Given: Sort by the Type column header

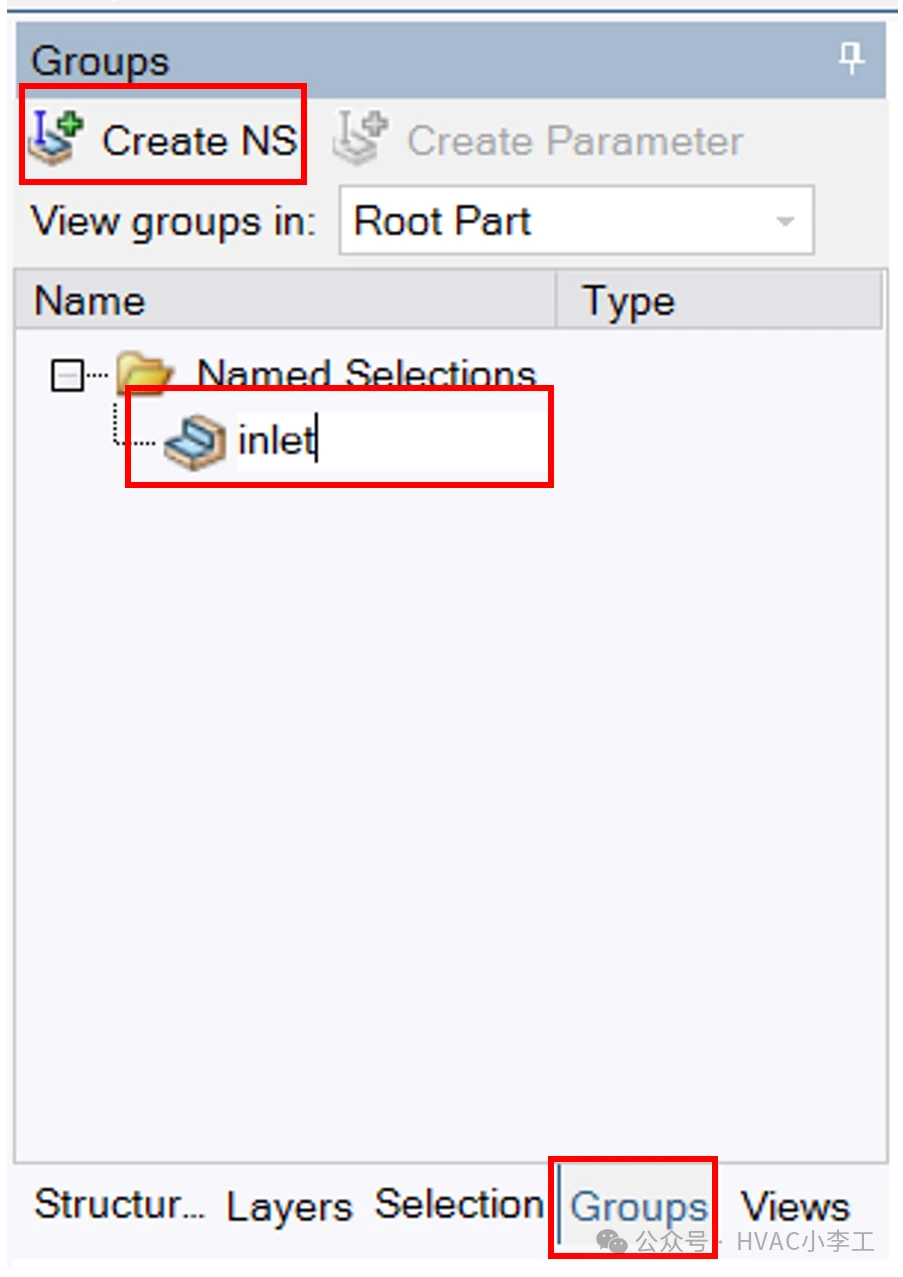Looking at the screenshot, I should (x=719, y=300).
